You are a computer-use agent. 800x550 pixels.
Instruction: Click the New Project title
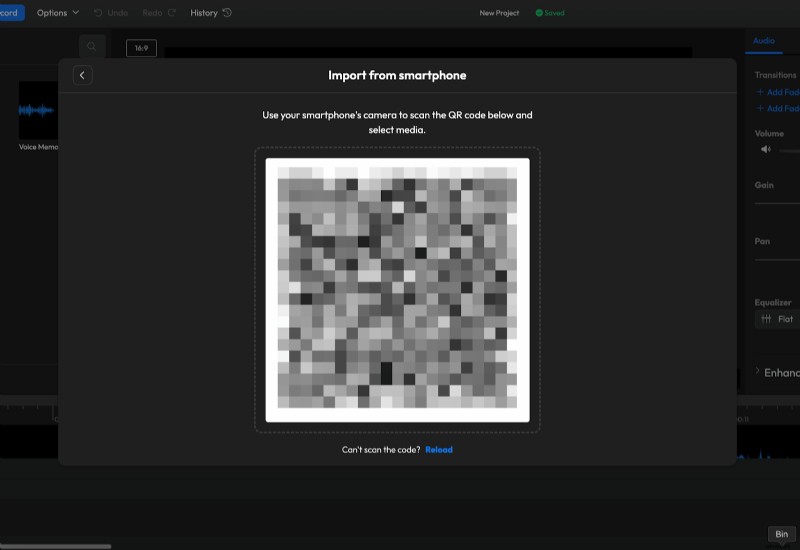(x=499, y=13)
